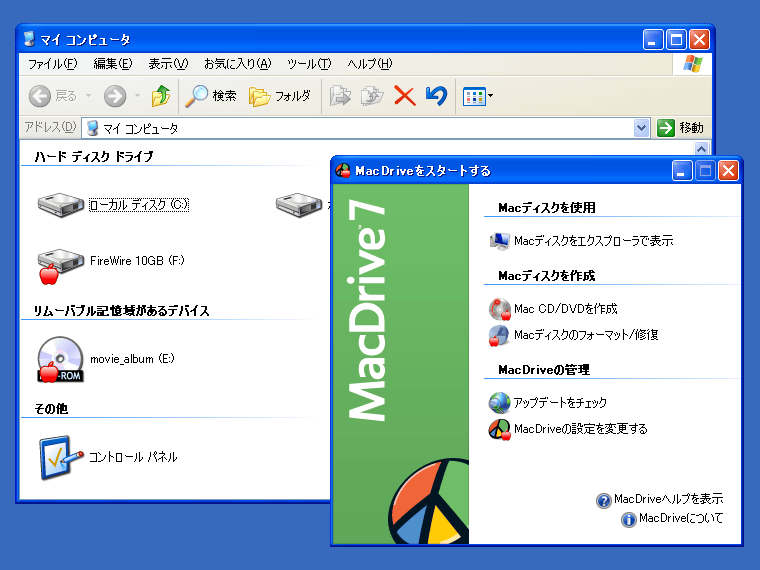
Task: Select the FireWire 10GB (F:) Mac drive icon
Action: [60, 266]
